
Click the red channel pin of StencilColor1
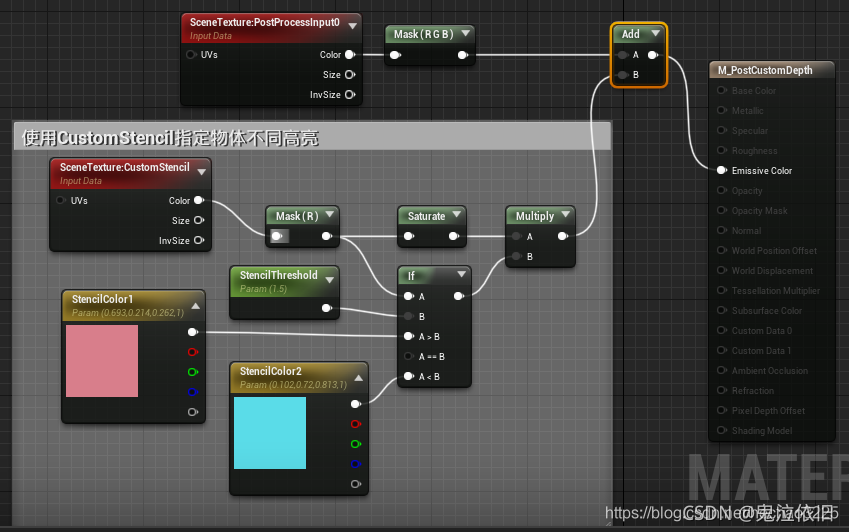[193, 352]
